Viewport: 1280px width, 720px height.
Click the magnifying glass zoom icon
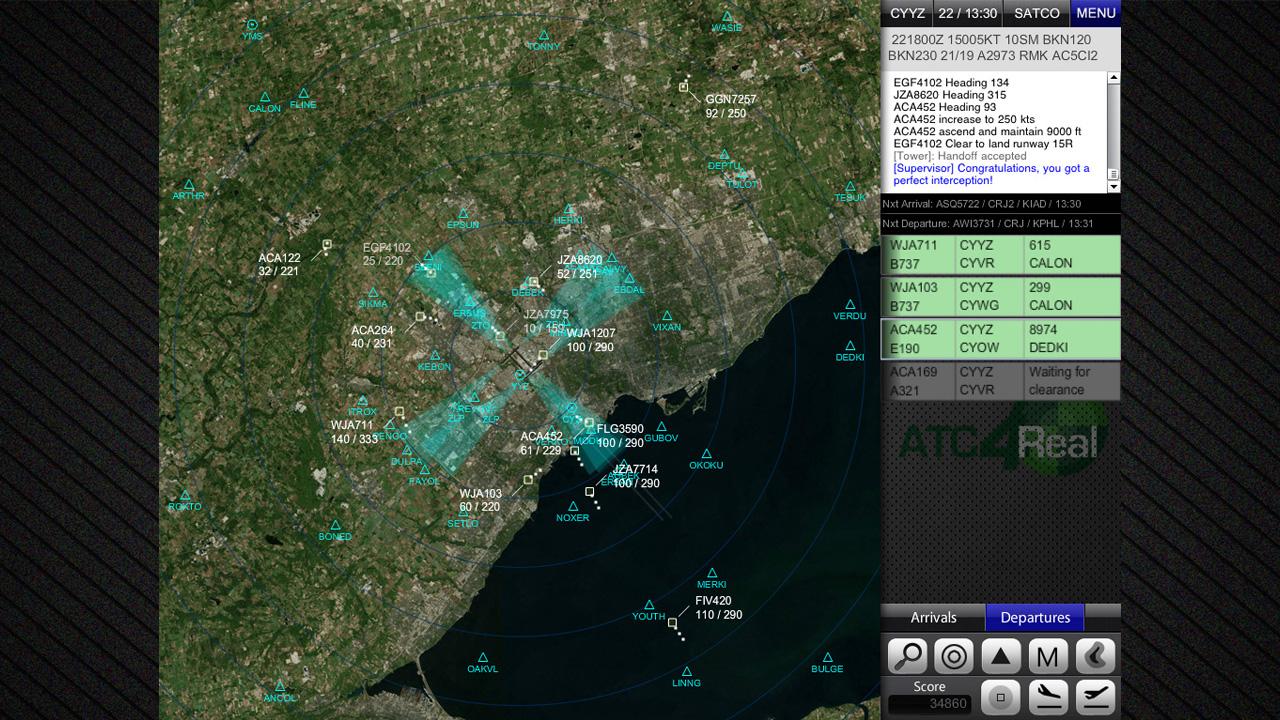click(x=908, y=657)
